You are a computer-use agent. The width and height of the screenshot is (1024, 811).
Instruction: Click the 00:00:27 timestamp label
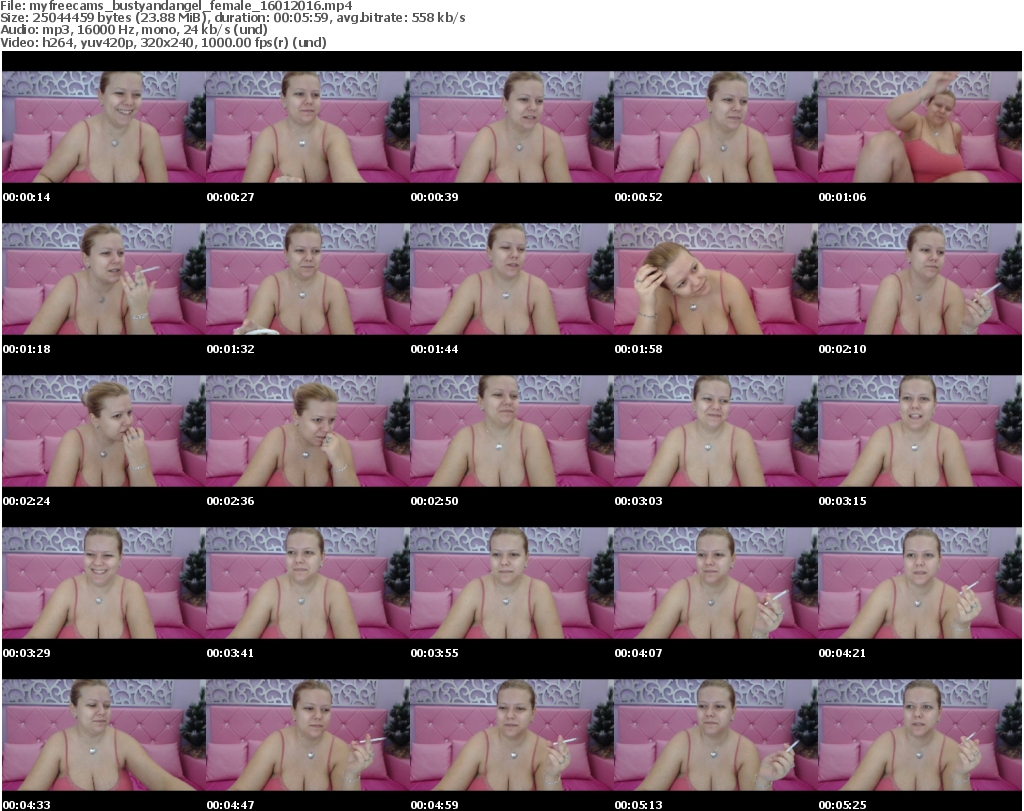pyautogui.click(x=231, y=197)
